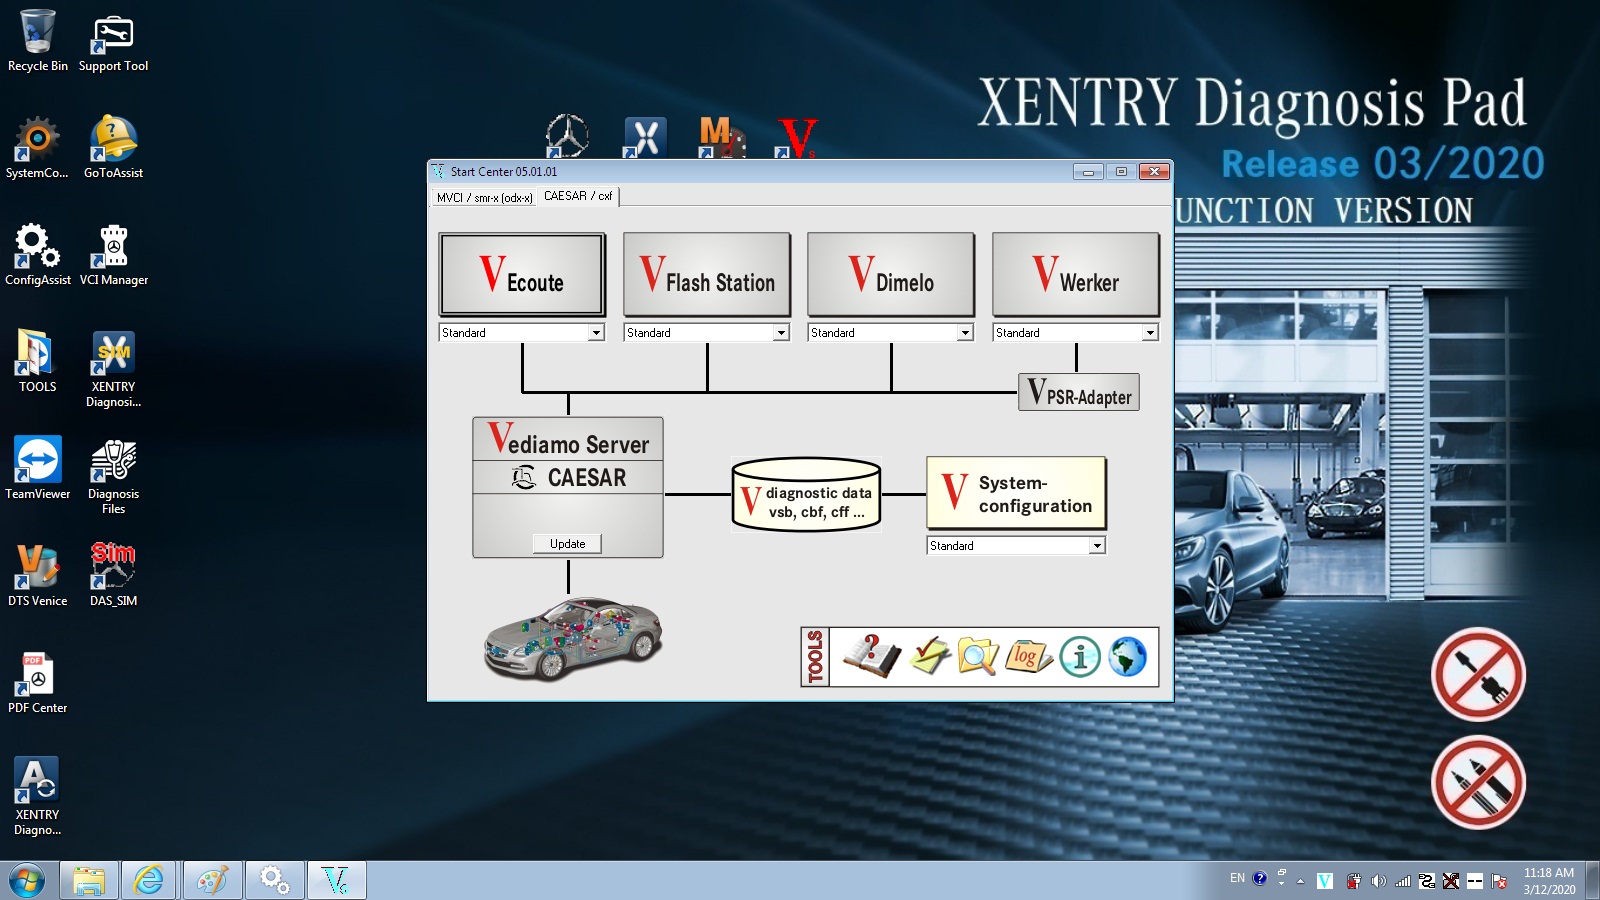Open the diagnostic data database symbol
Screen dimensions: 1600x900
[x=806, y=494]
